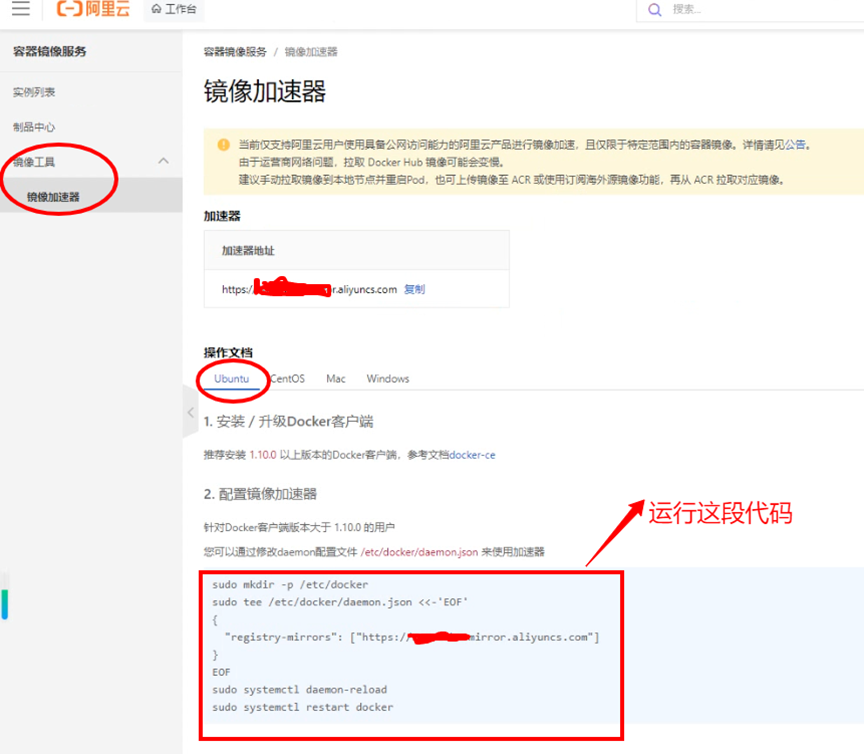Open the 工作台 workbench button

point(174,9)
